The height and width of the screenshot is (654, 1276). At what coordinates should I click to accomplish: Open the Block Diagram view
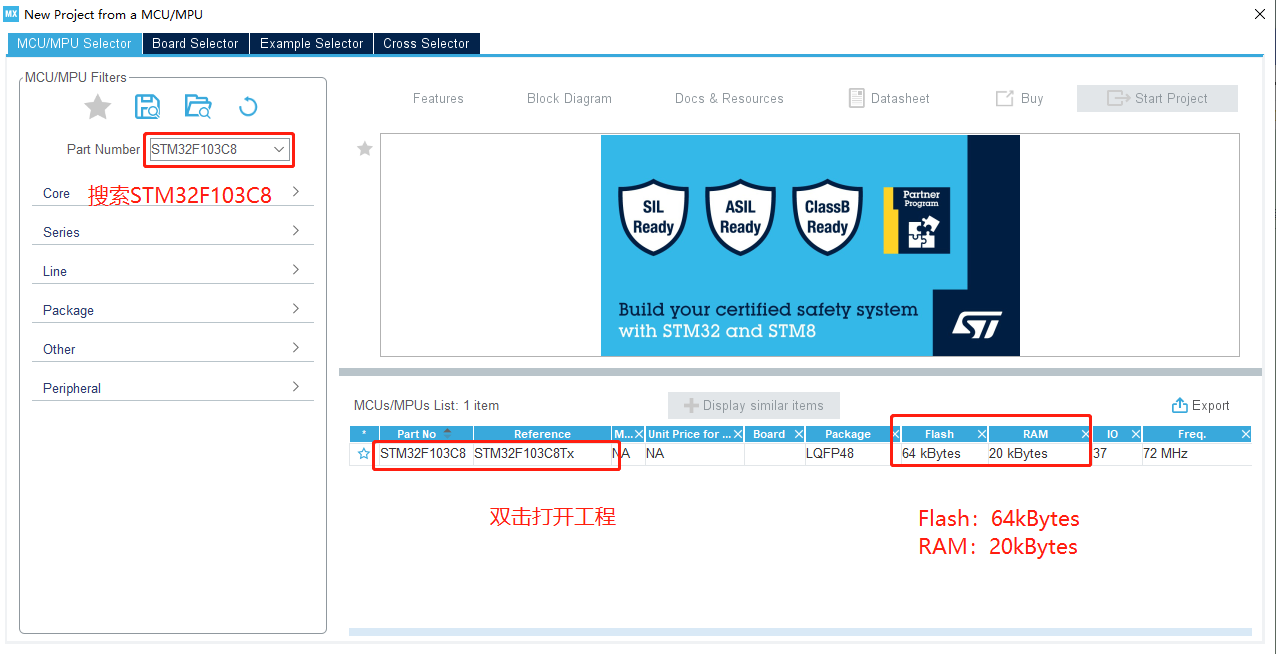(569, 98)
